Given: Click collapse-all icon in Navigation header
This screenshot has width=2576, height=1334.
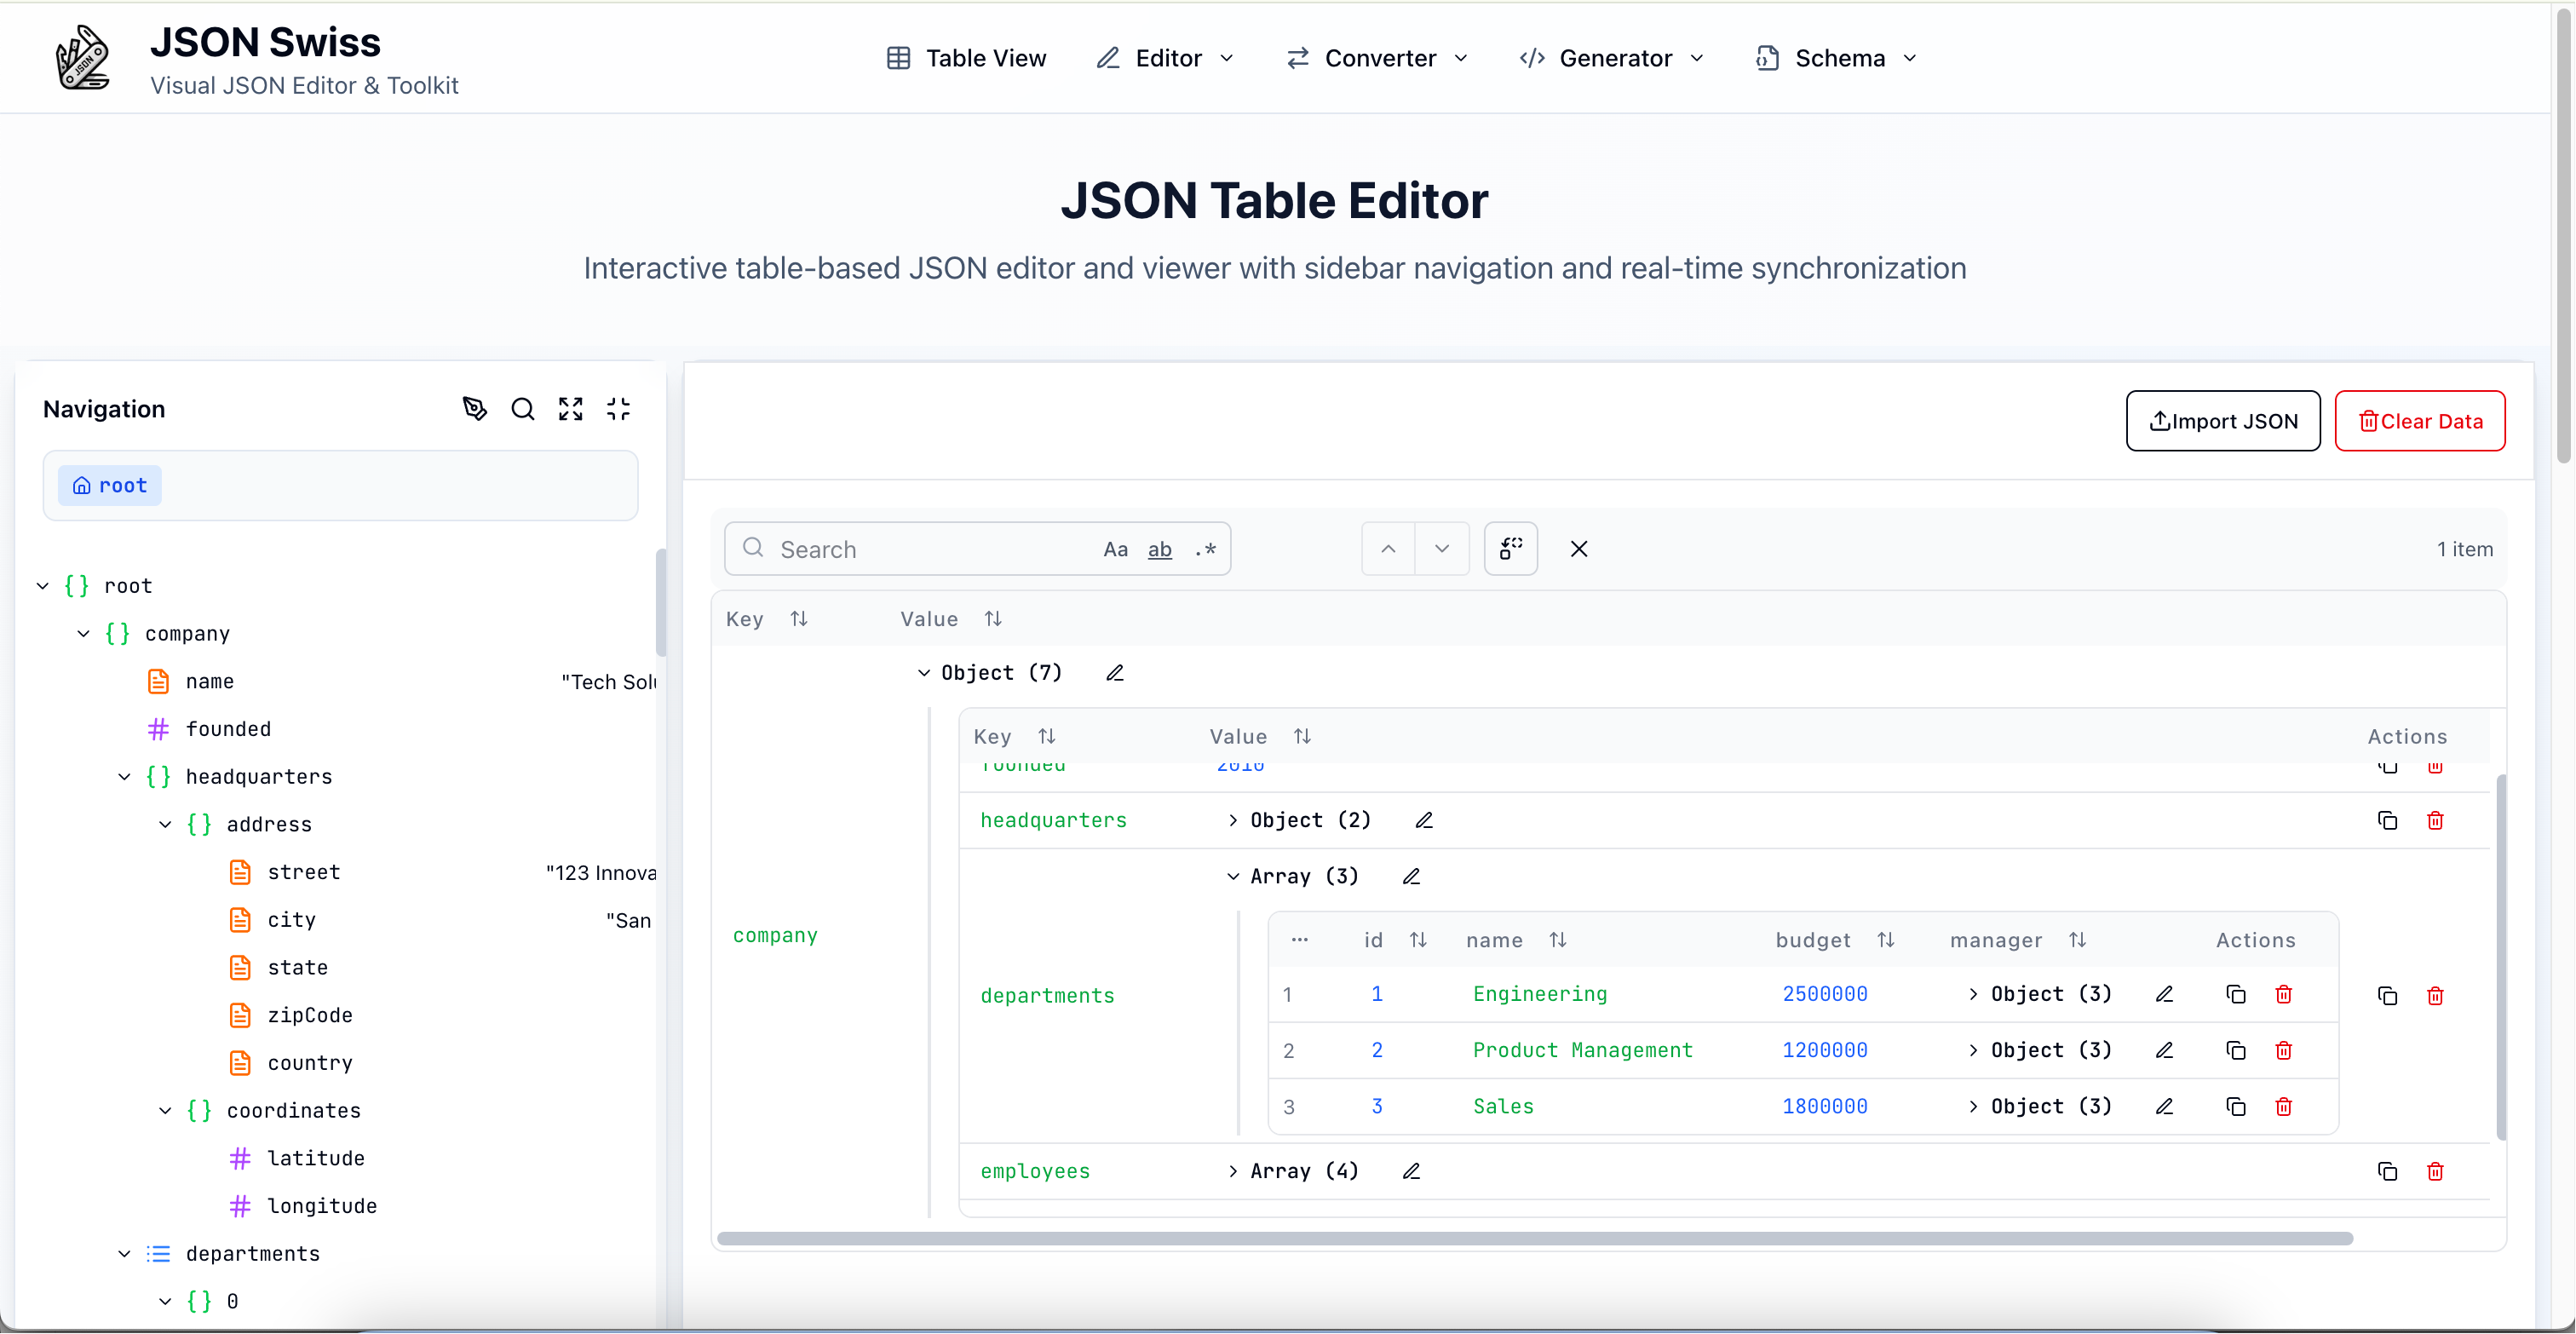Looking at the screenshot, I should pos(618,409).
